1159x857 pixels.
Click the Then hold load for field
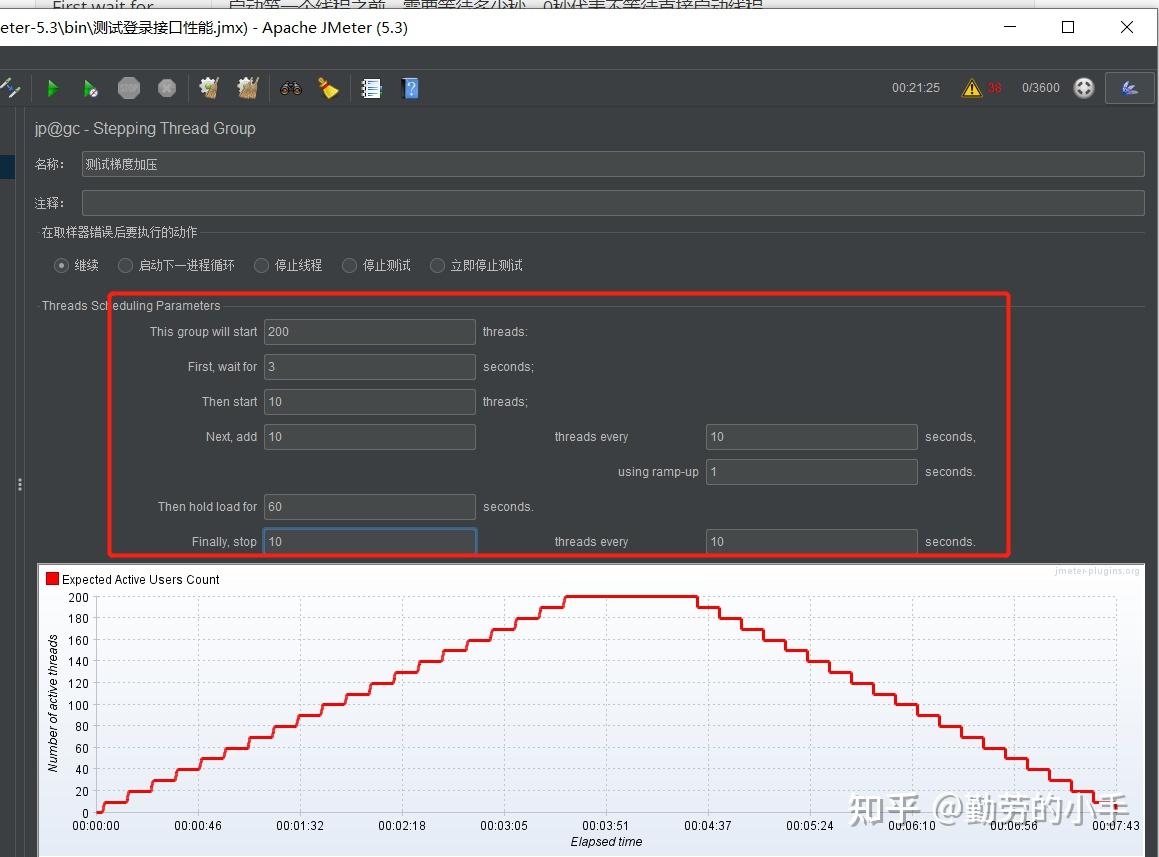point(370,507)
